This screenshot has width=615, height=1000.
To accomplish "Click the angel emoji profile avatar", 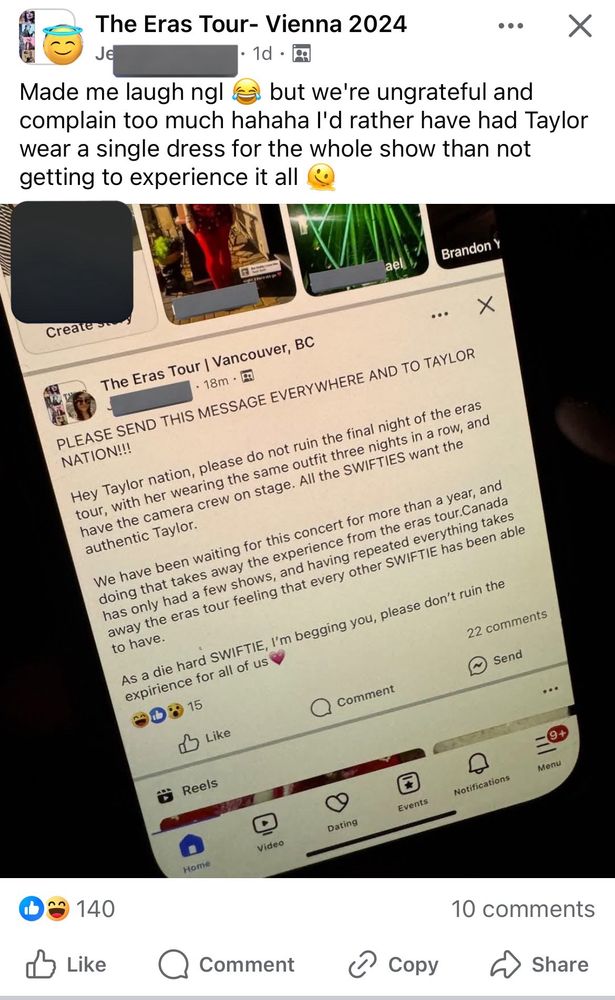I will (x=63, y=44).
